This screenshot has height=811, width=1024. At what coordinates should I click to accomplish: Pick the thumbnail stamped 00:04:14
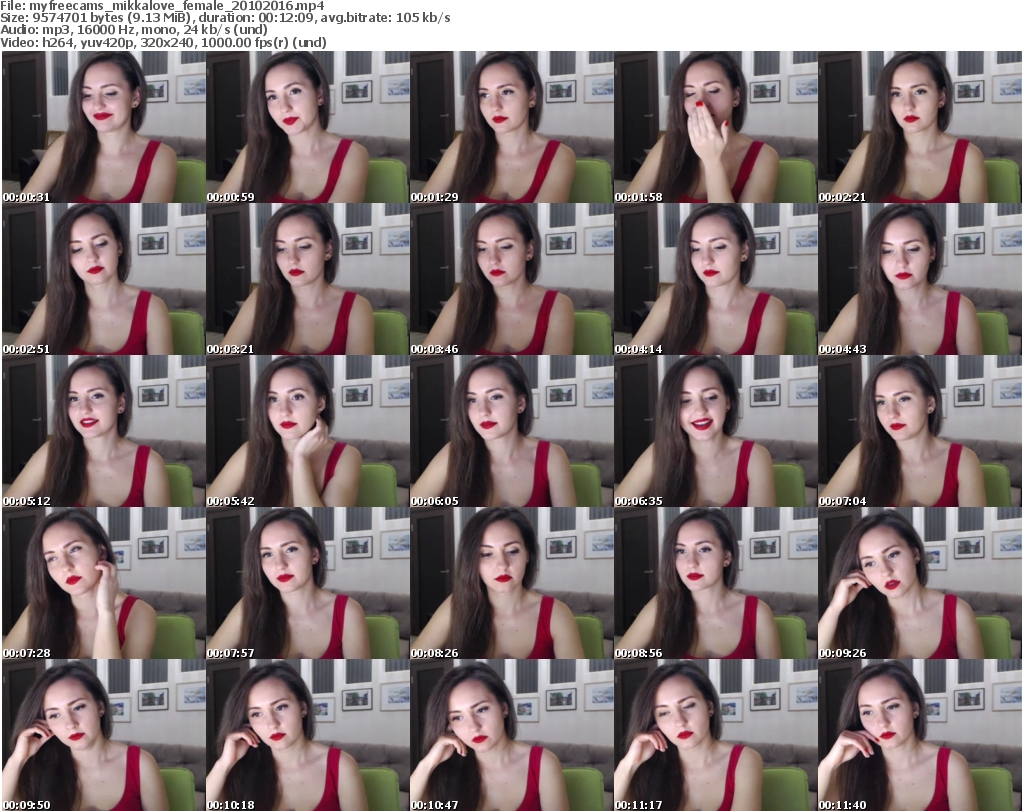[715, 279]
